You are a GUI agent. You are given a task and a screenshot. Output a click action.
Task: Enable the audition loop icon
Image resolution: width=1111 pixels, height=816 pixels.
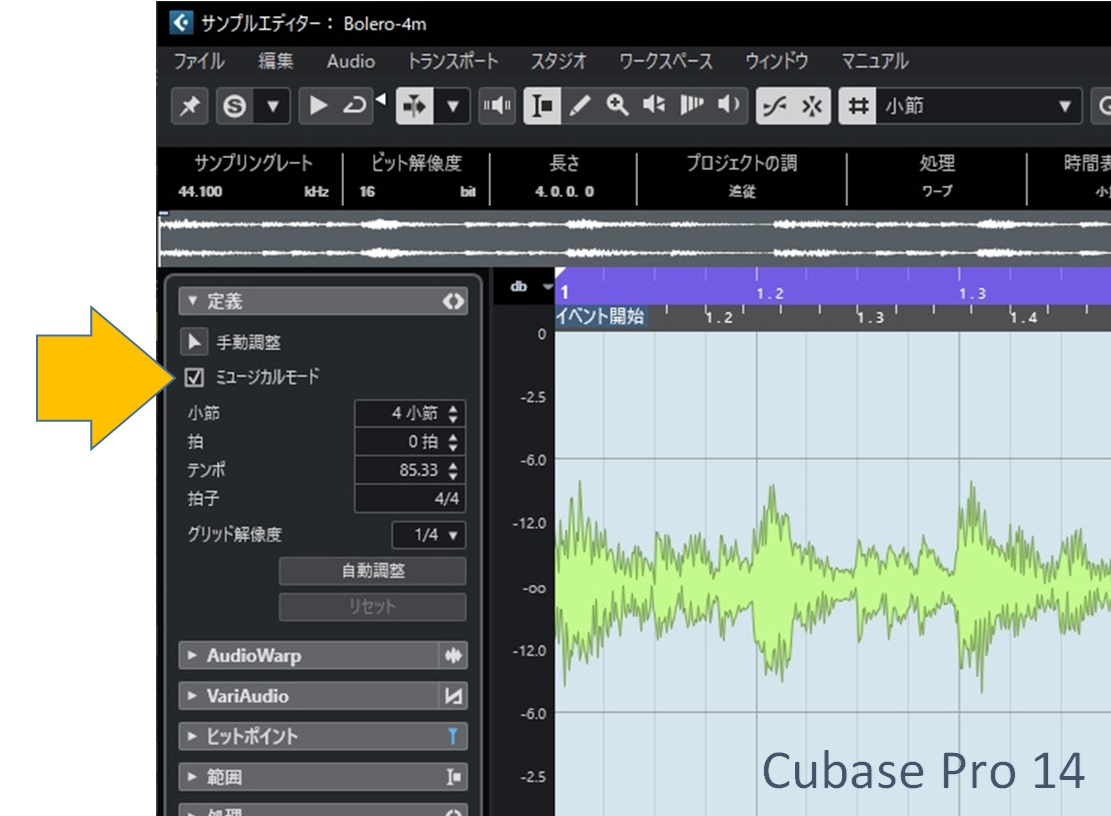[x=354, y=106]
